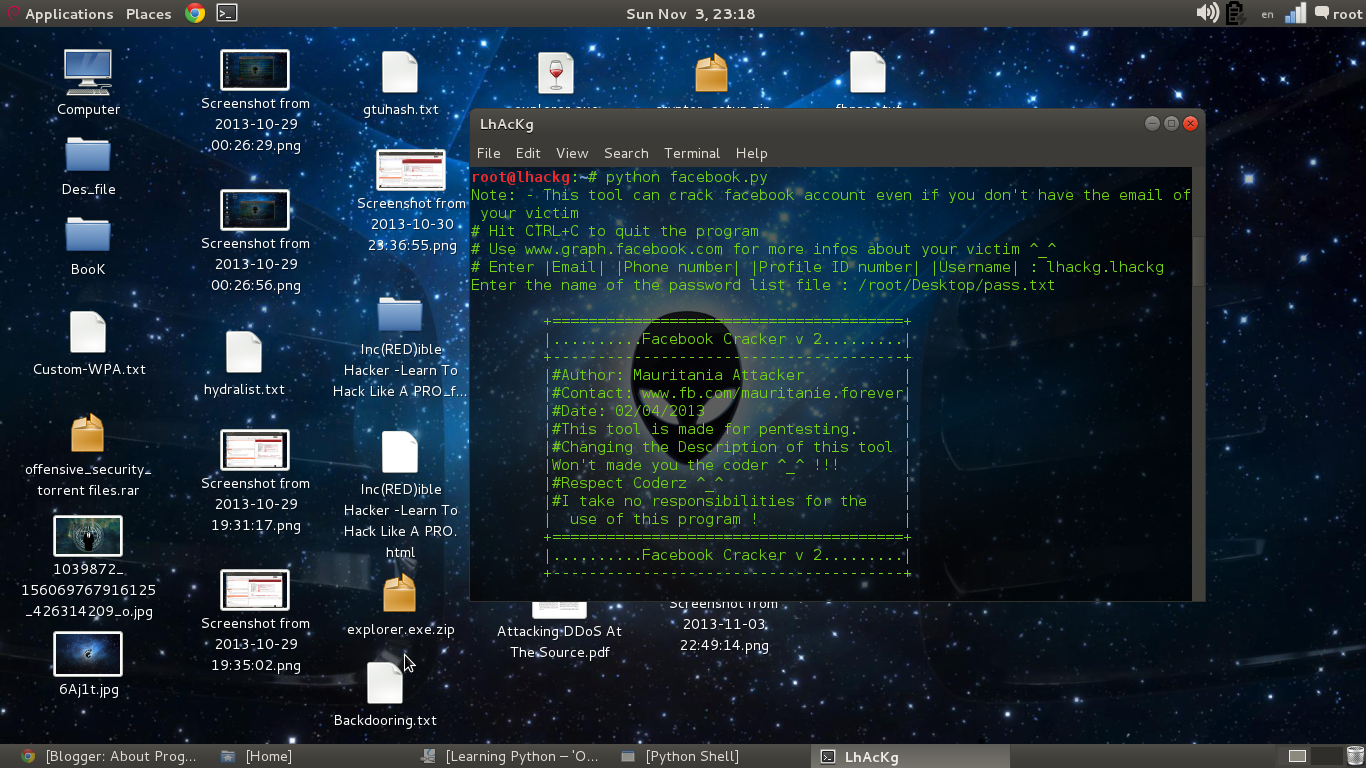Screen dimensions: 1366x768
Task: Minimize the LhAcKg terminal window
Action: point(1153,124)
